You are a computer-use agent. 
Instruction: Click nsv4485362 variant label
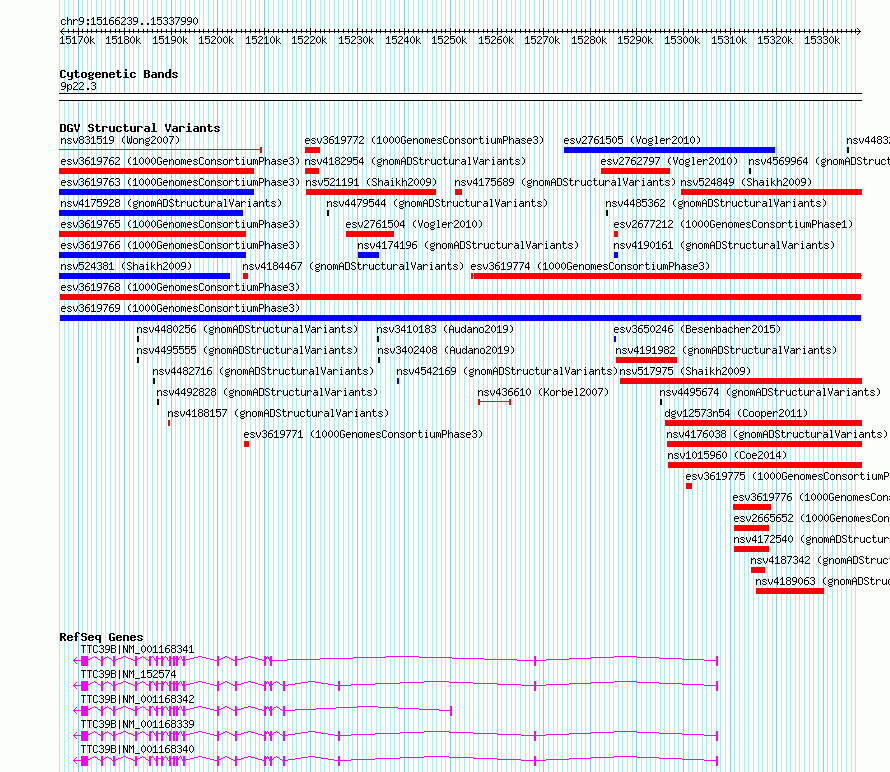(716, 203)
